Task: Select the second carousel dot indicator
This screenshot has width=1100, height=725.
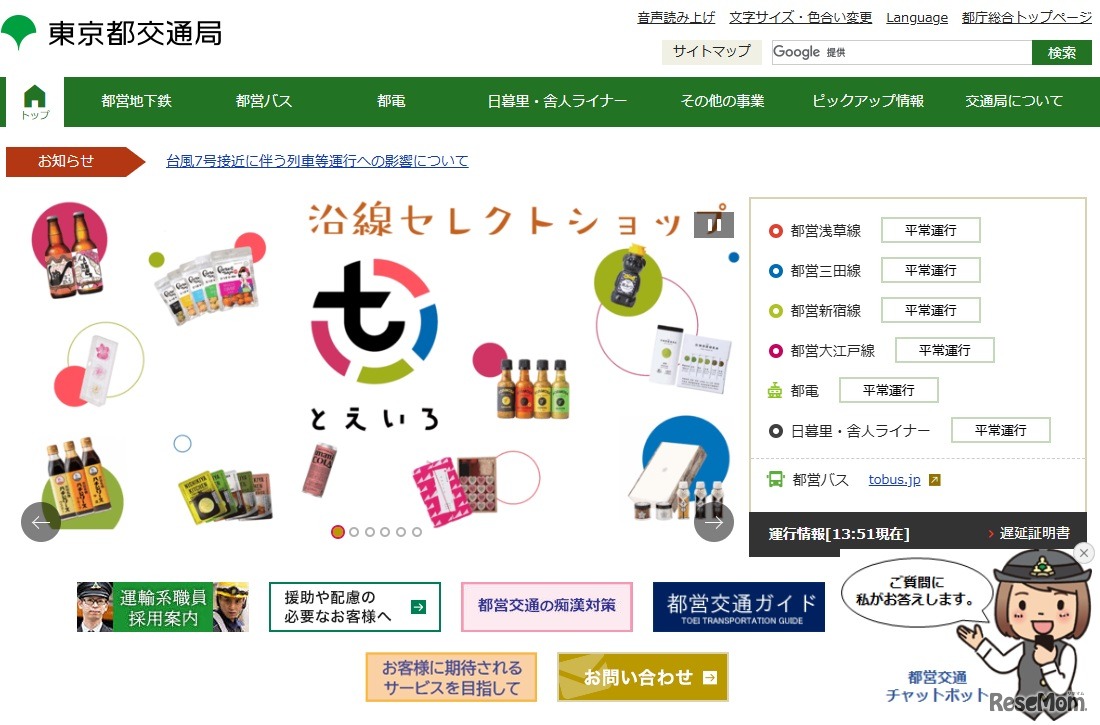Action: coord(354,532)
